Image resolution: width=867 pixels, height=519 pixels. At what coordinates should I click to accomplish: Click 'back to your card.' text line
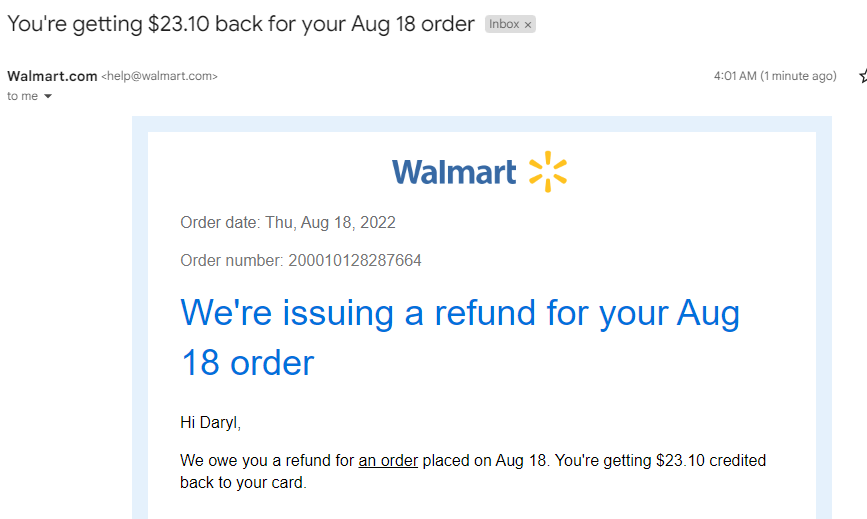[243, 483]
